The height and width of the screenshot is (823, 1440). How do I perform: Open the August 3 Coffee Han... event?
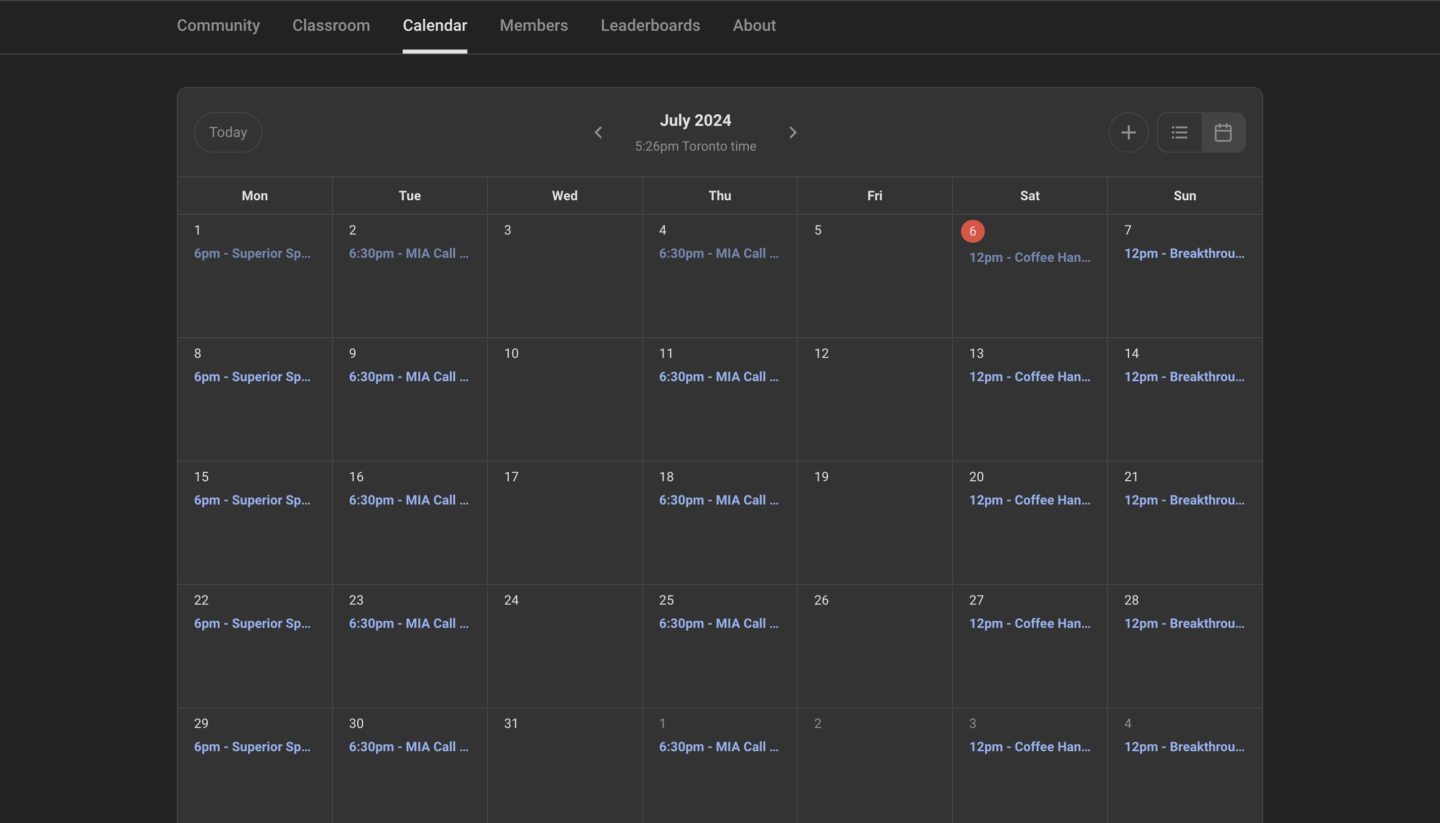(1030, 747)
